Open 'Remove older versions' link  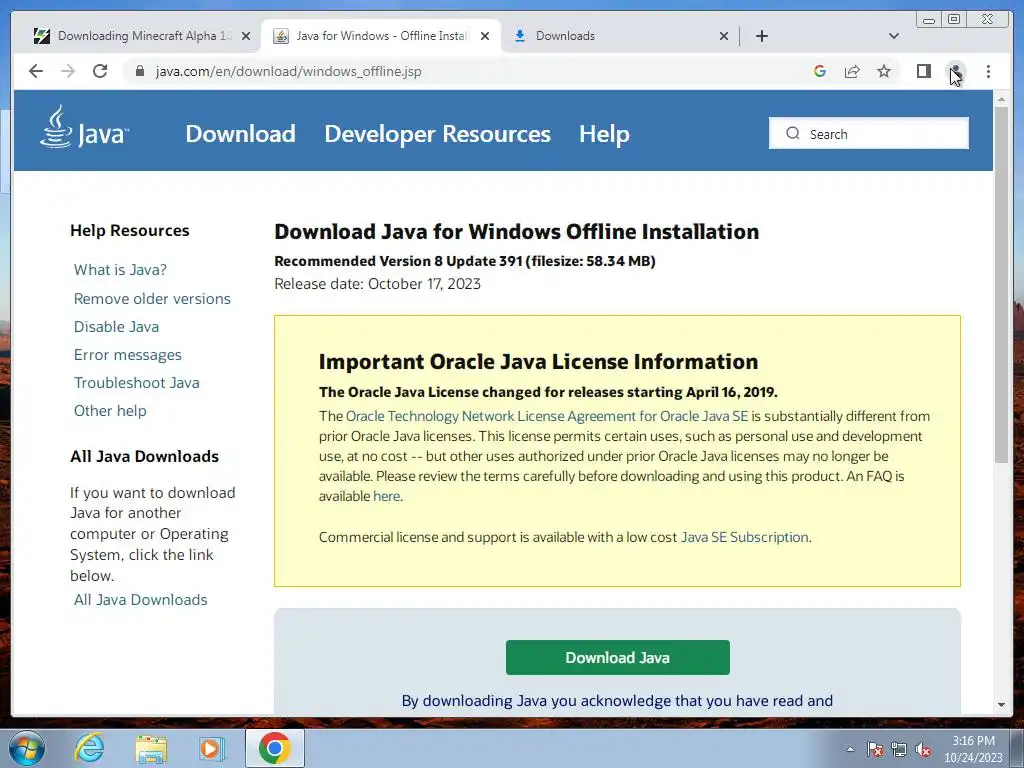click(152, 298)
